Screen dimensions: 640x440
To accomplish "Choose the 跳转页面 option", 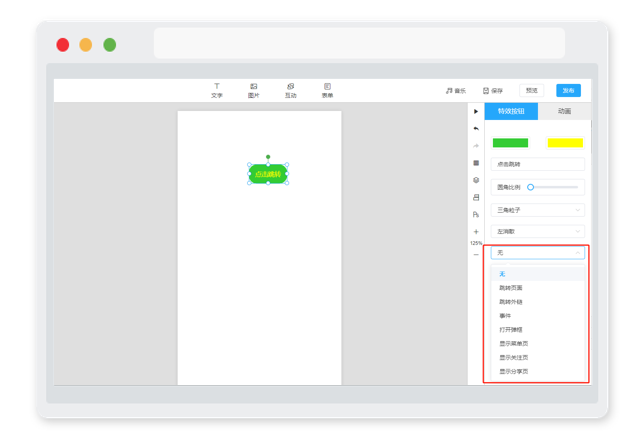I will pyautogui.click(x=538, y=288).
